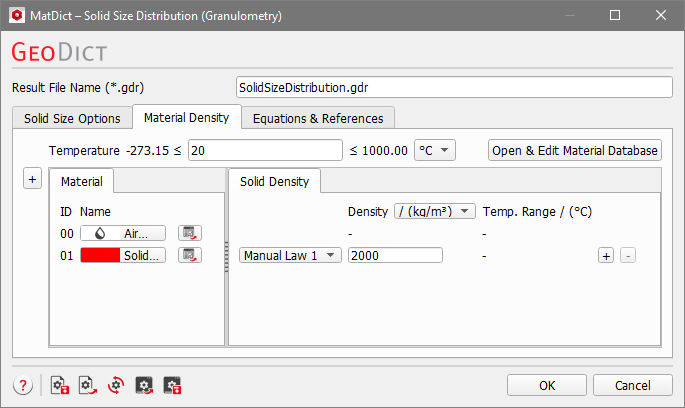685x408 pixels.
Task: Click the Air... material button
Action: pyautogui.click(x=123, y=233)
